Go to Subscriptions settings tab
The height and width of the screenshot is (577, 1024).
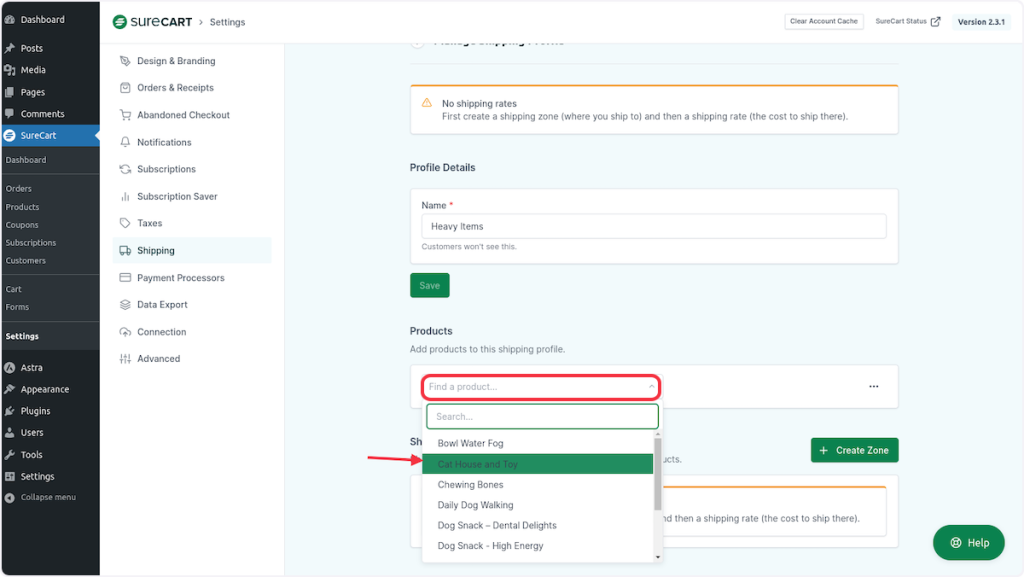click(166, 169)
